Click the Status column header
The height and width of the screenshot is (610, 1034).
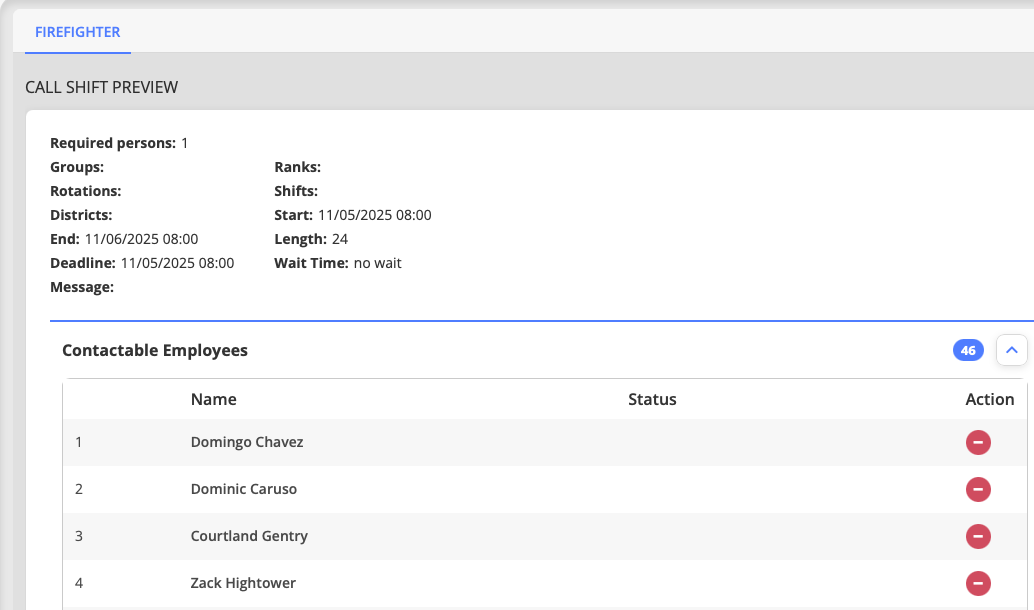coord(652,399)
